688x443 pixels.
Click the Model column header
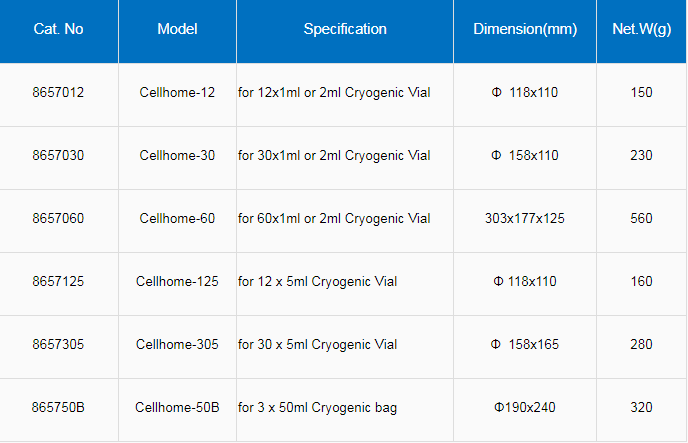coord(177,29)
